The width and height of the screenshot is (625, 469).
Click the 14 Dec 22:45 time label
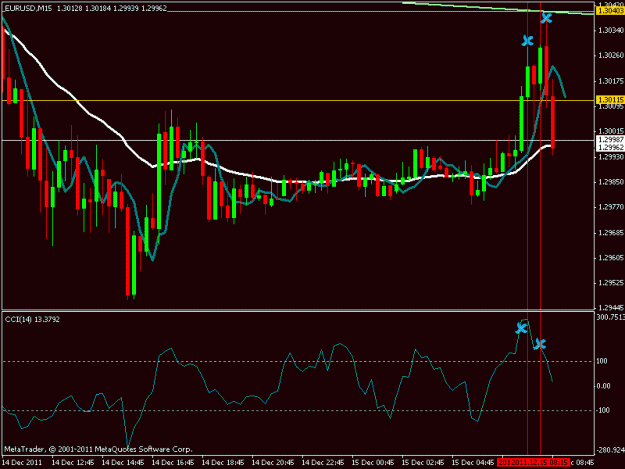click(x=323, y=463)
